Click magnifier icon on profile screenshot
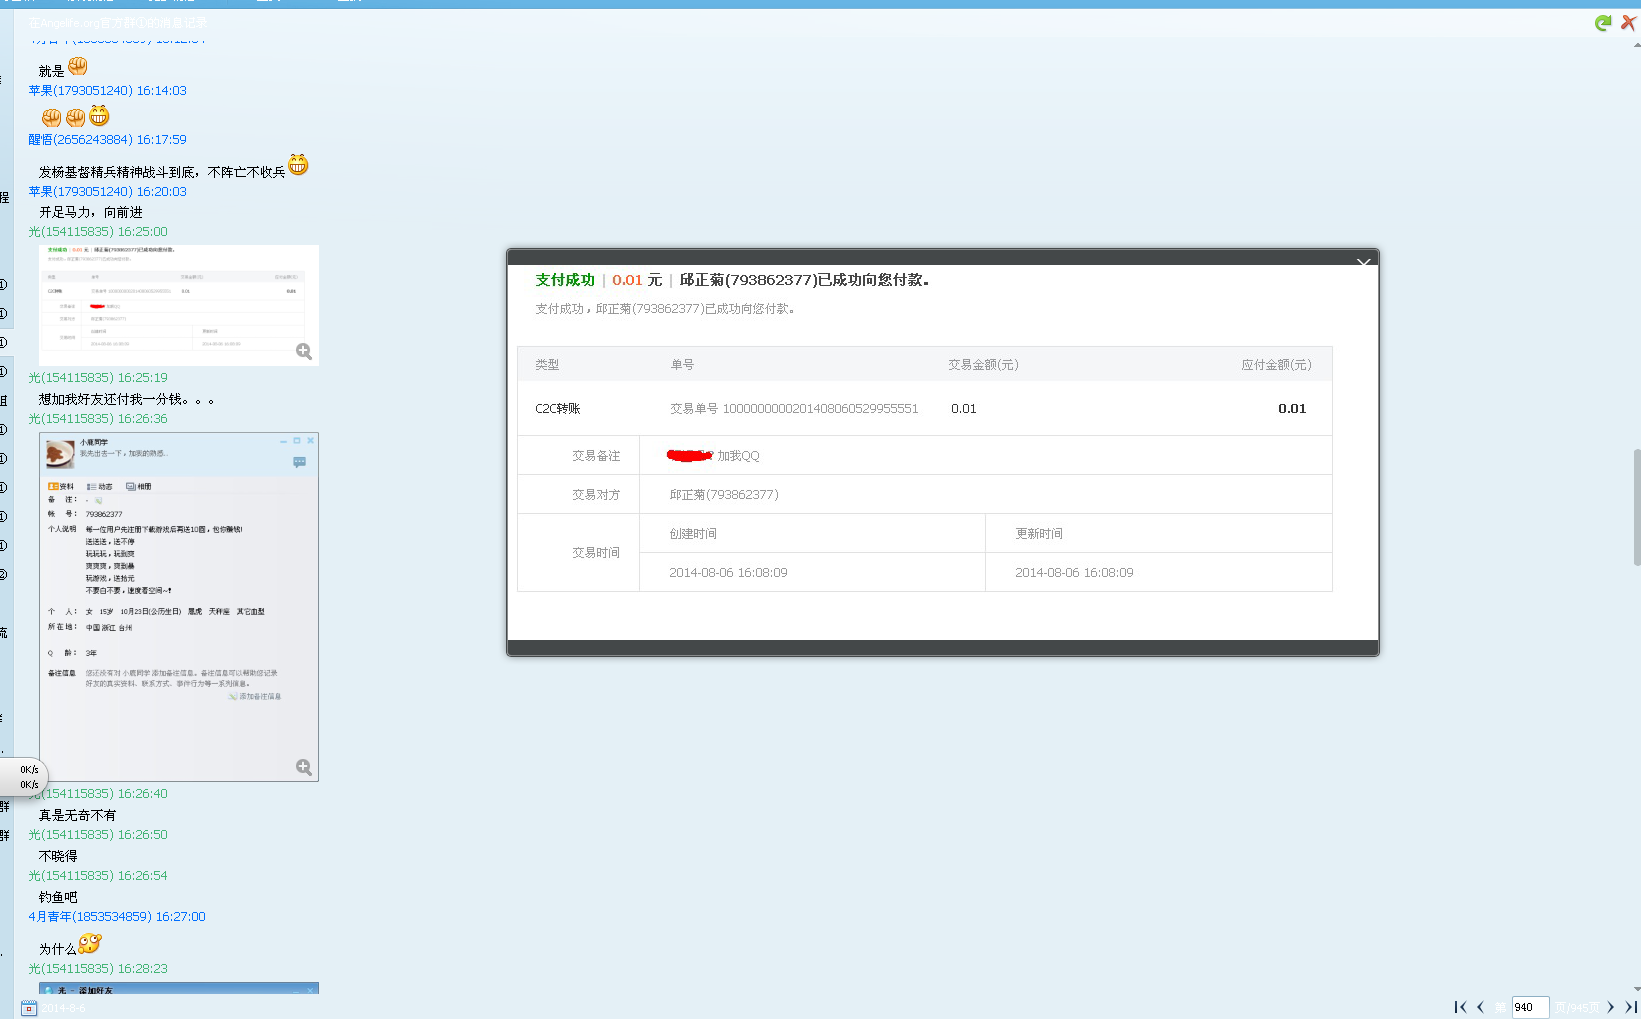 tap(304, 767)
